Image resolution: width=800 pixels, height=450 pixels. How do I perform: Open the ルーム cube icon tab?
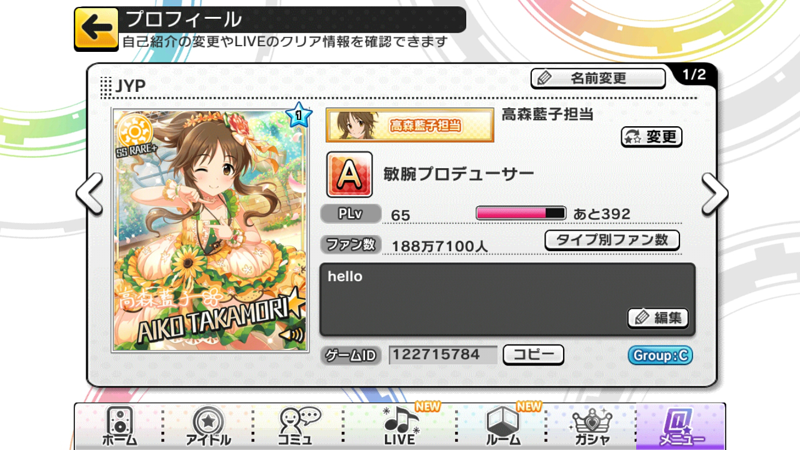click(x=503, y=427)
